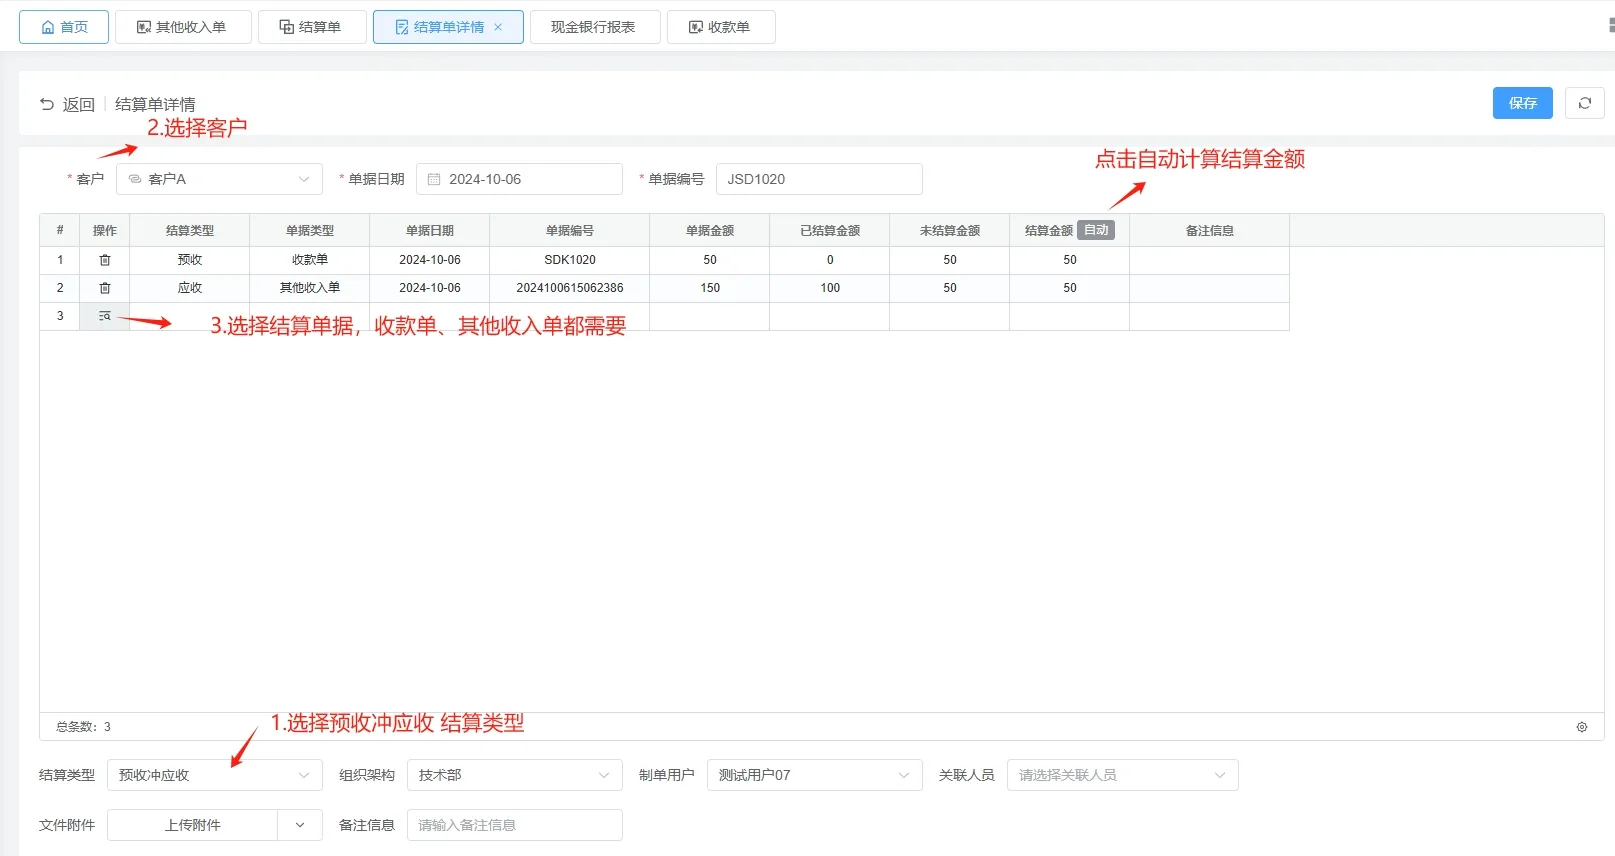Click 结算金额 cell in row 2
The image size is (1615, 856).
(1070, 288)
